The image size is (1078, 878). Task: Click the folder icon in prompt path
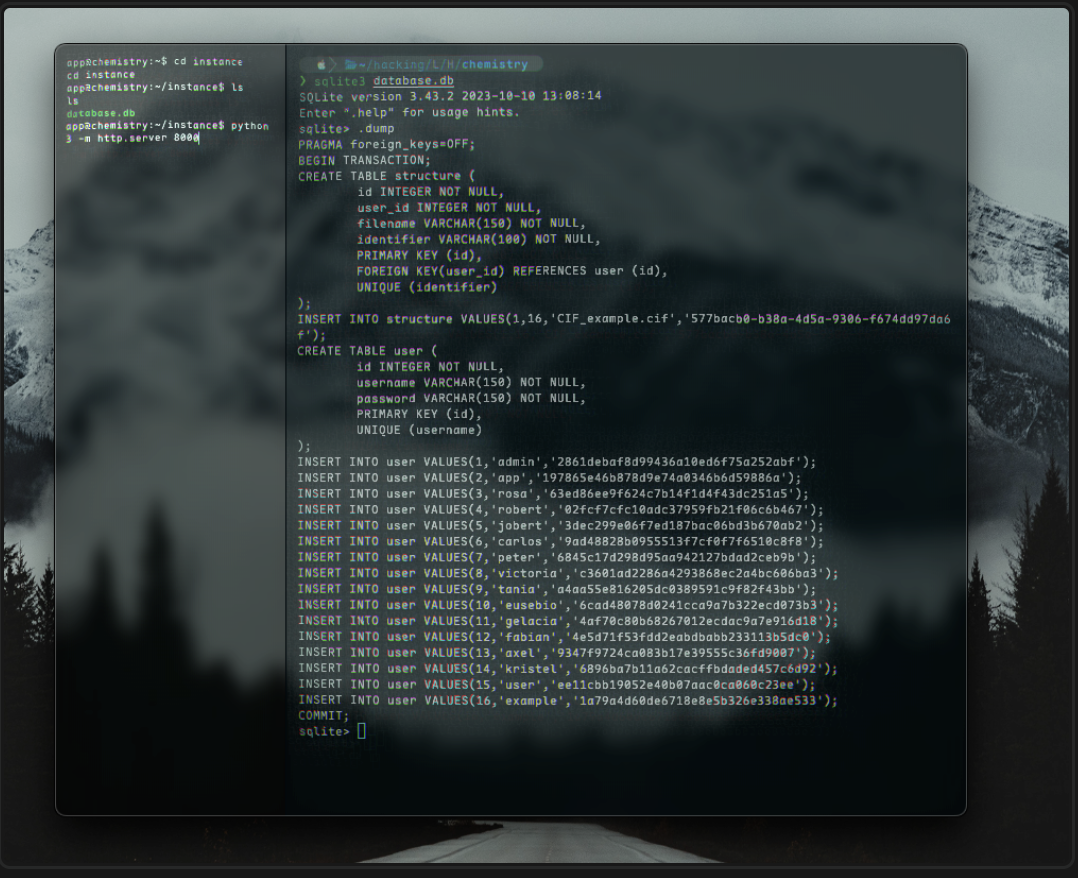[350, 65]
